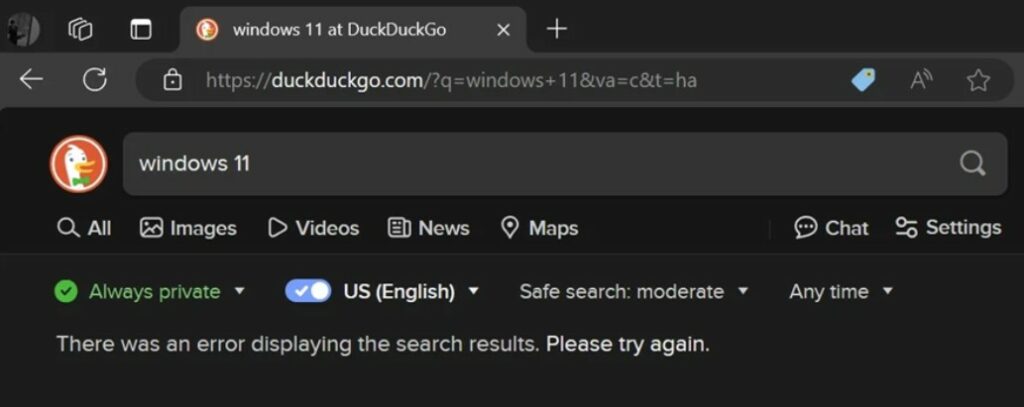1024x407 pixels.
Task: Open the tab actions vertical tabs icon
Action: pyautogui.click(x=141, y=29)
